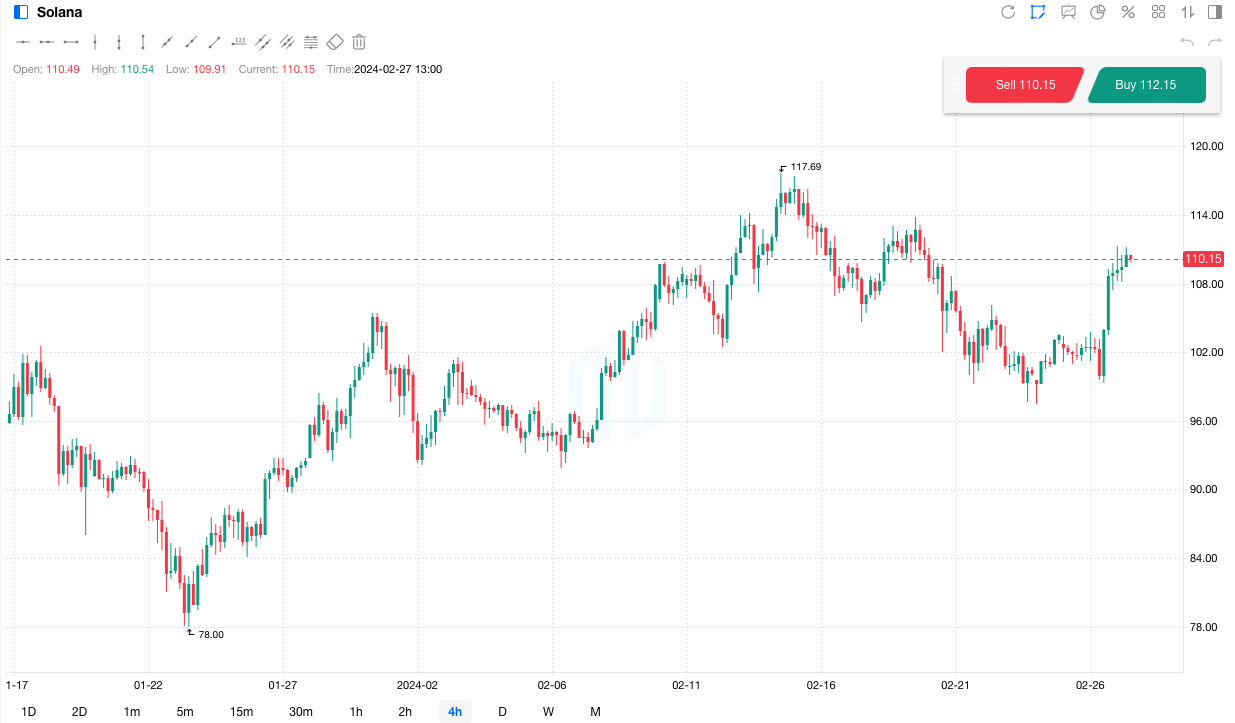Image resolution: width=1235 pixels, height=723 pixels.
Task: Refresh the chart with the reload icon
Action: [1008, 12]
